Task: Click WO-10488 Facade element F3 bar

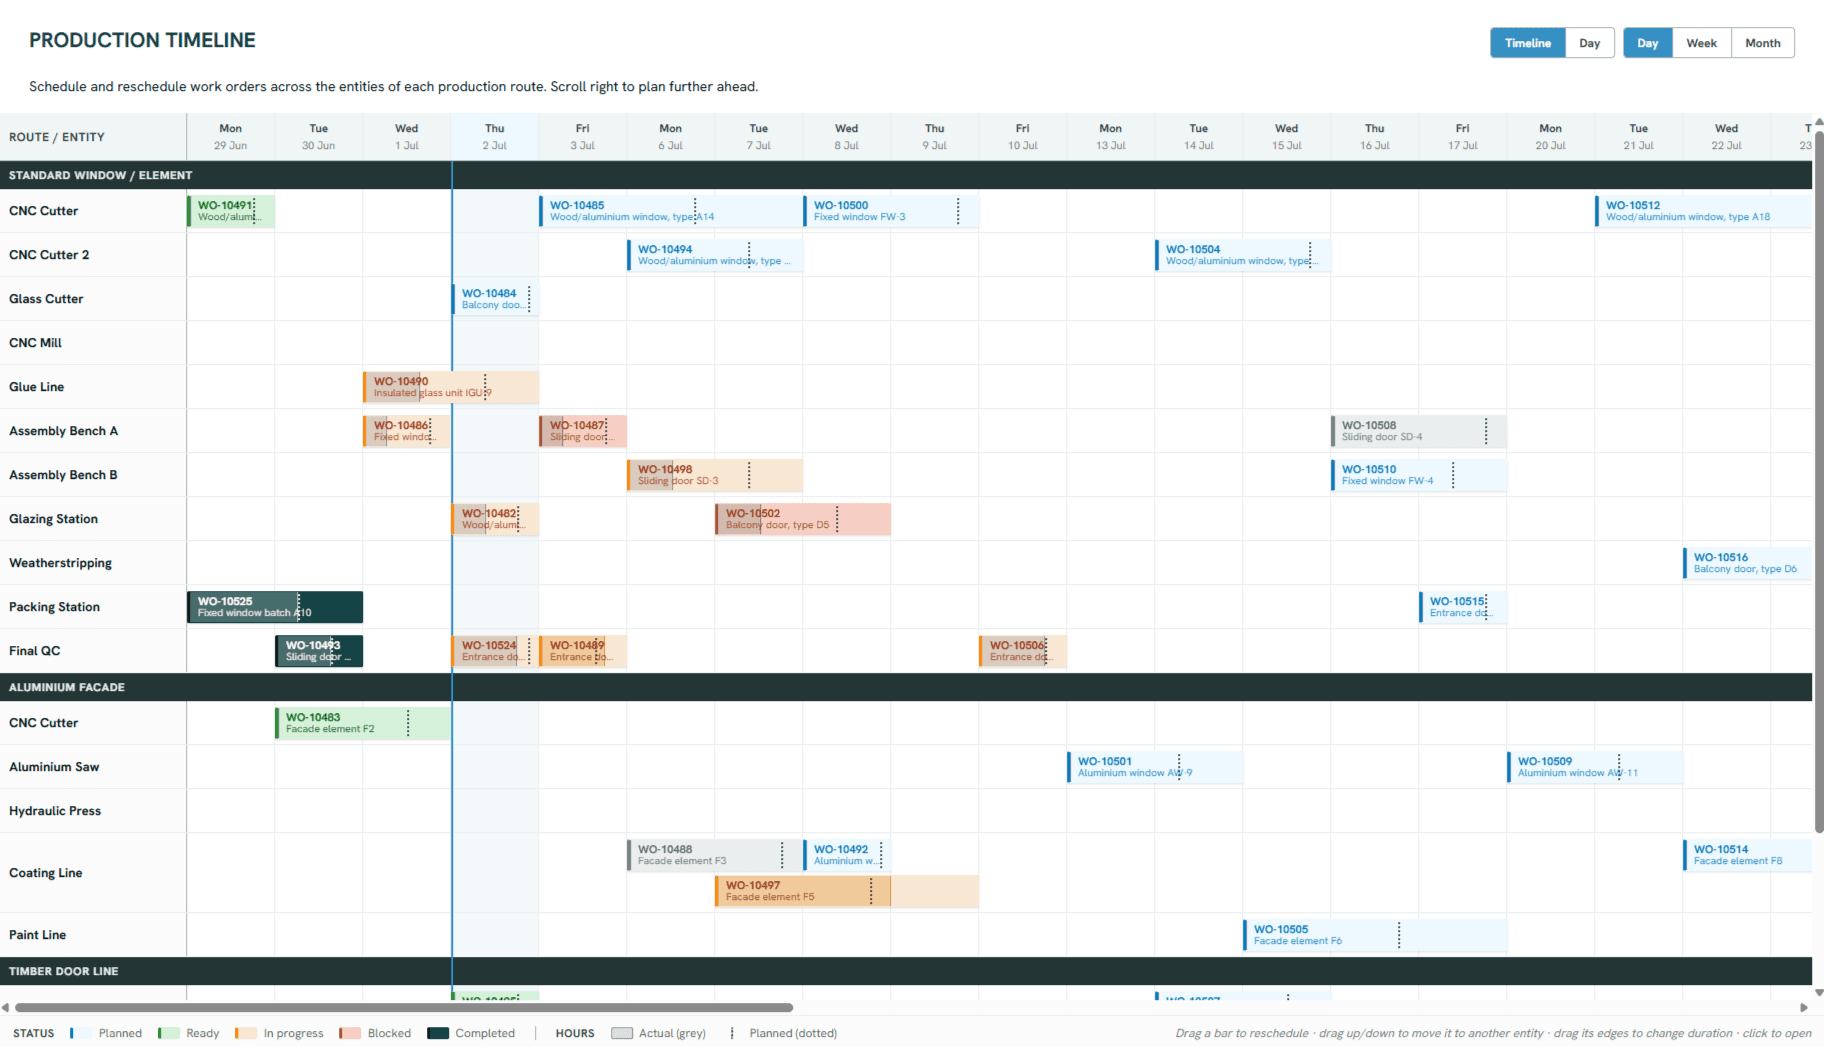Action: (714, 855)
